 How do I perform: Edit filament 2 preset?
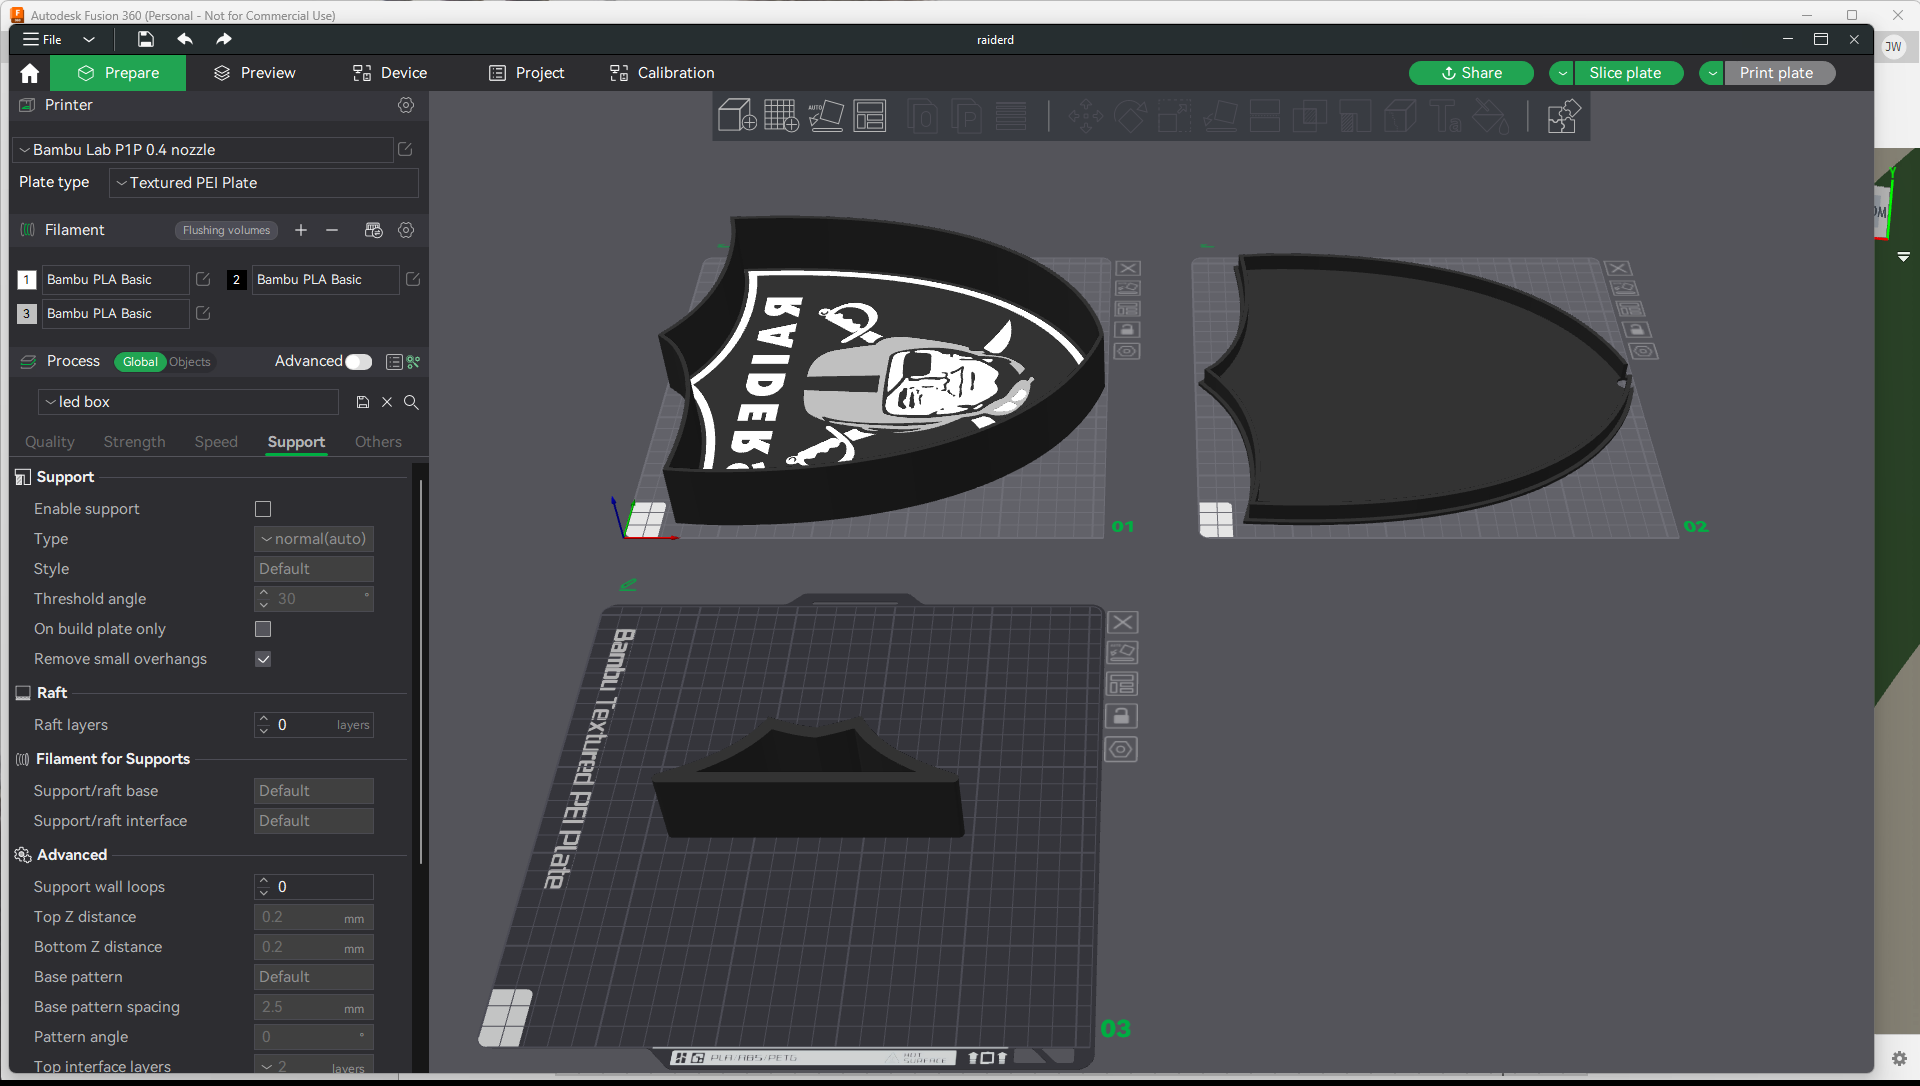[x=413, y=279]
